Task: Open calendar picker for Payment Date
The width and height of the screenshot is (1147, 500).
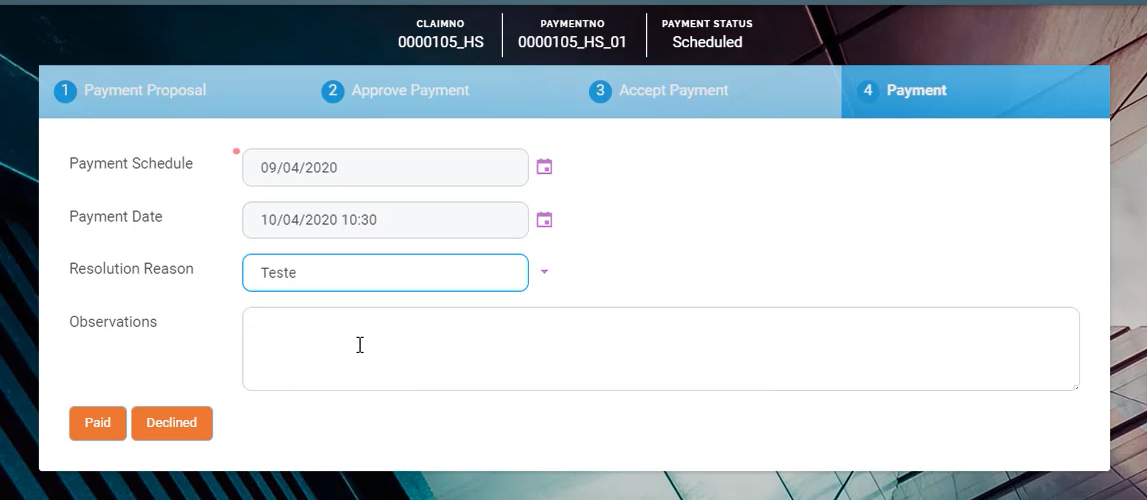Action: [544, 219]
